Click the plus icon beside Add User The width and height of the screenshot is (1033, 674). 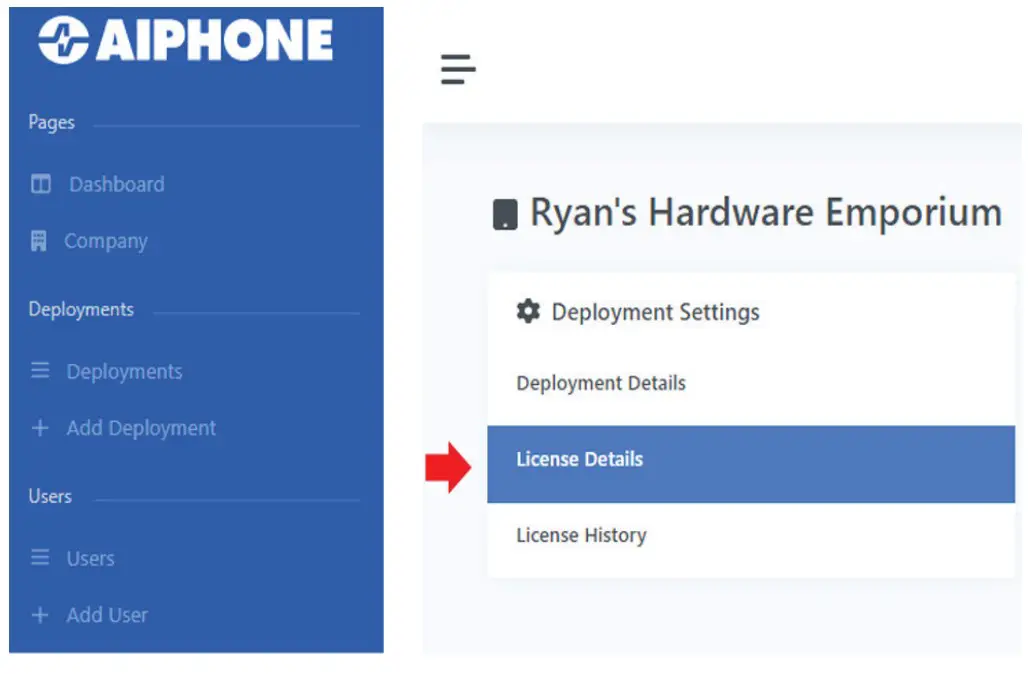click(39, 615)
